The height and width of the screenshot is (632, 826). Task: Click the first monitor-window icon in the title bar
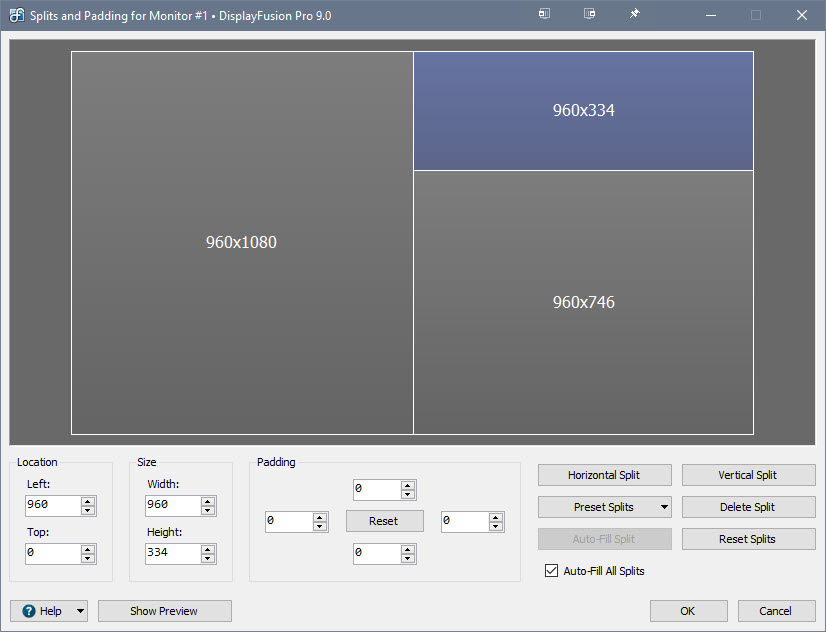[x=543, y=14]
